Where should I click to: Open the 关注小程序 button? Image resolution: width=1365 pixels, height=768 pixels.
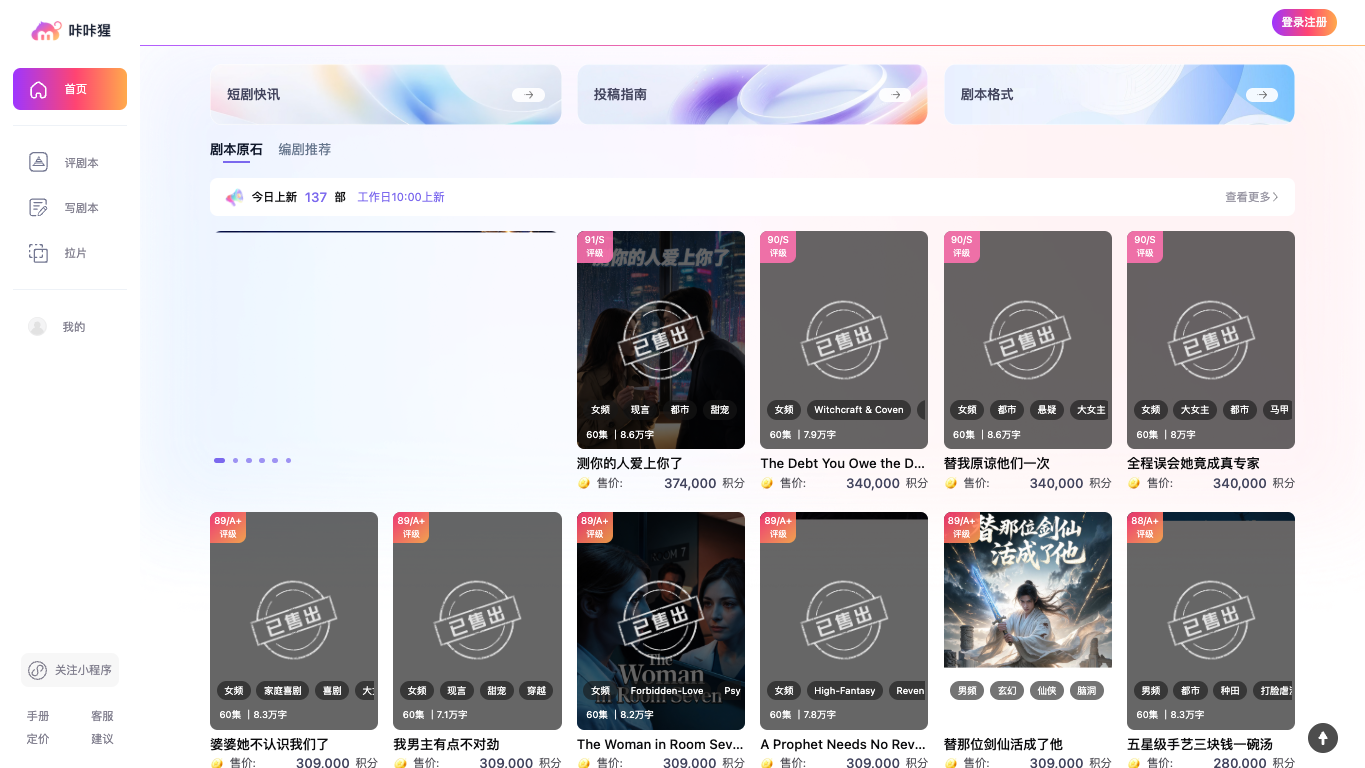[70, 670]
